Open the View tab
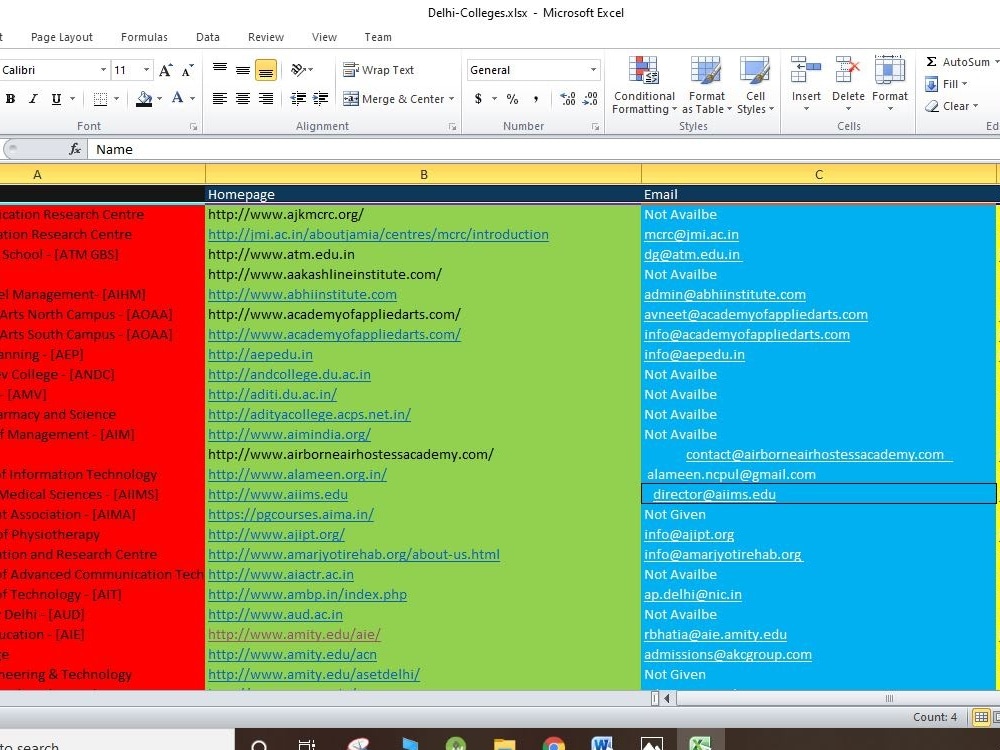Viewport: 1000px width, 750px height. tap(324, 37)
